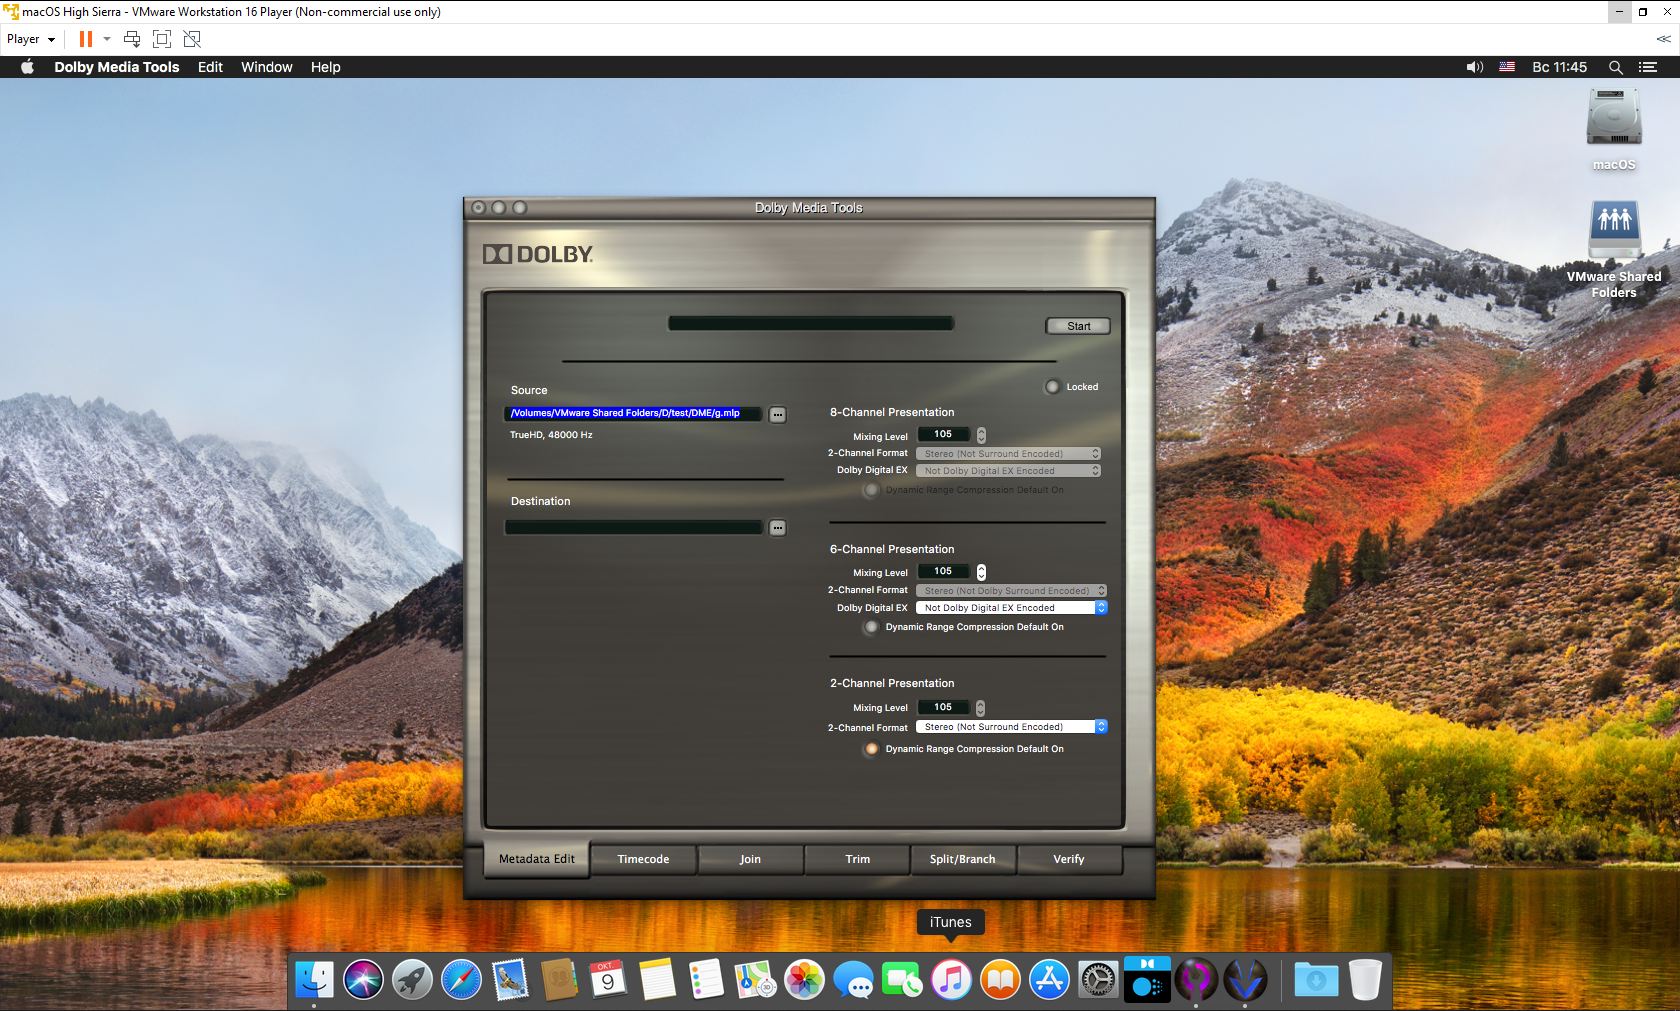Toggle 6-Channel Dynamic Range Compression Default On
Viewport: 1680px width, 1011px height.
click(871, 627)
